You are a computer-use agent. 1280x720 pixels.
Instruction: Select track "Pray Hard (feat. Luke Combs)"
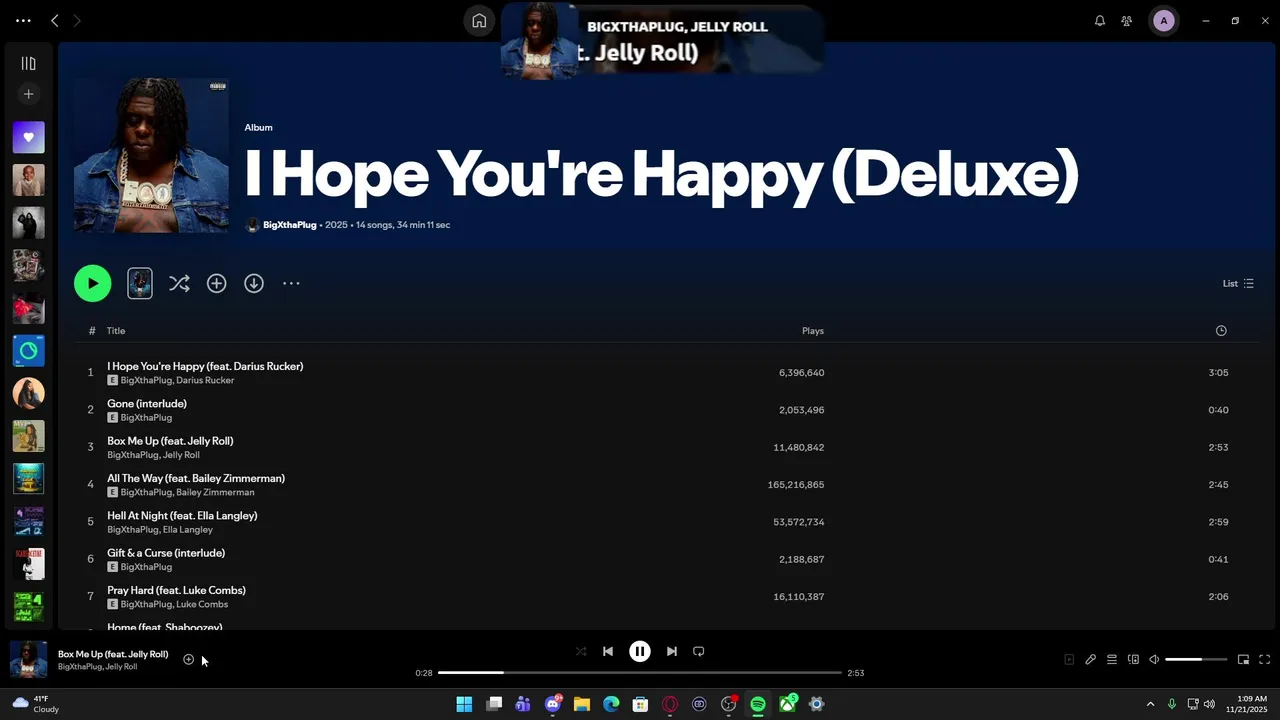pos(176,590)
